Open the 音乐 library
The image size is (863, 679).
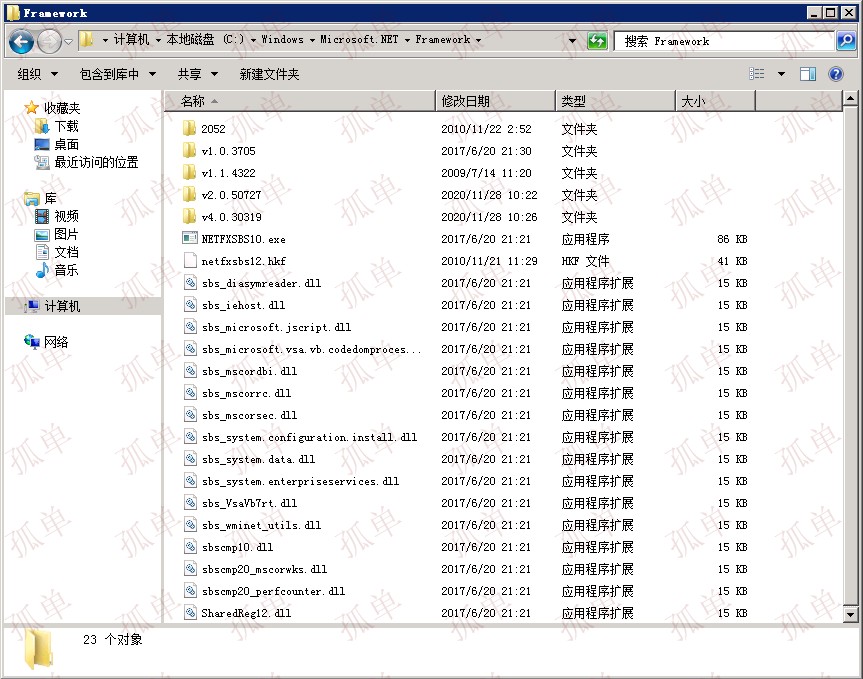tap(66, 270)
